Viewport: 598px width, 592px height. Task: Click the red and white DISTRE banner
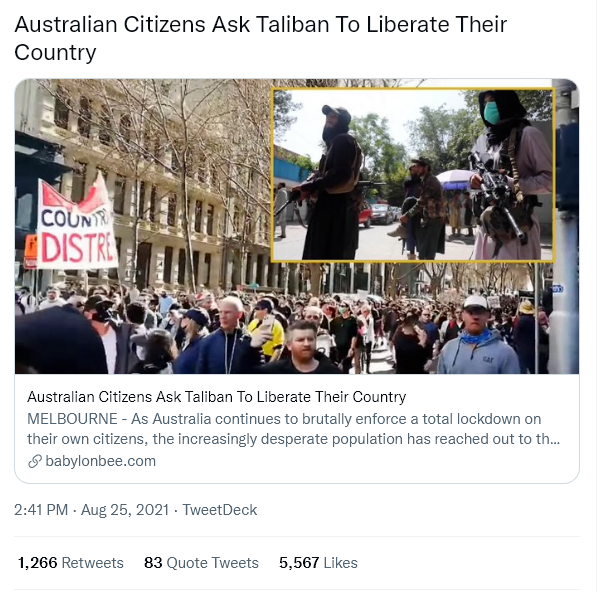pos(77,225)
